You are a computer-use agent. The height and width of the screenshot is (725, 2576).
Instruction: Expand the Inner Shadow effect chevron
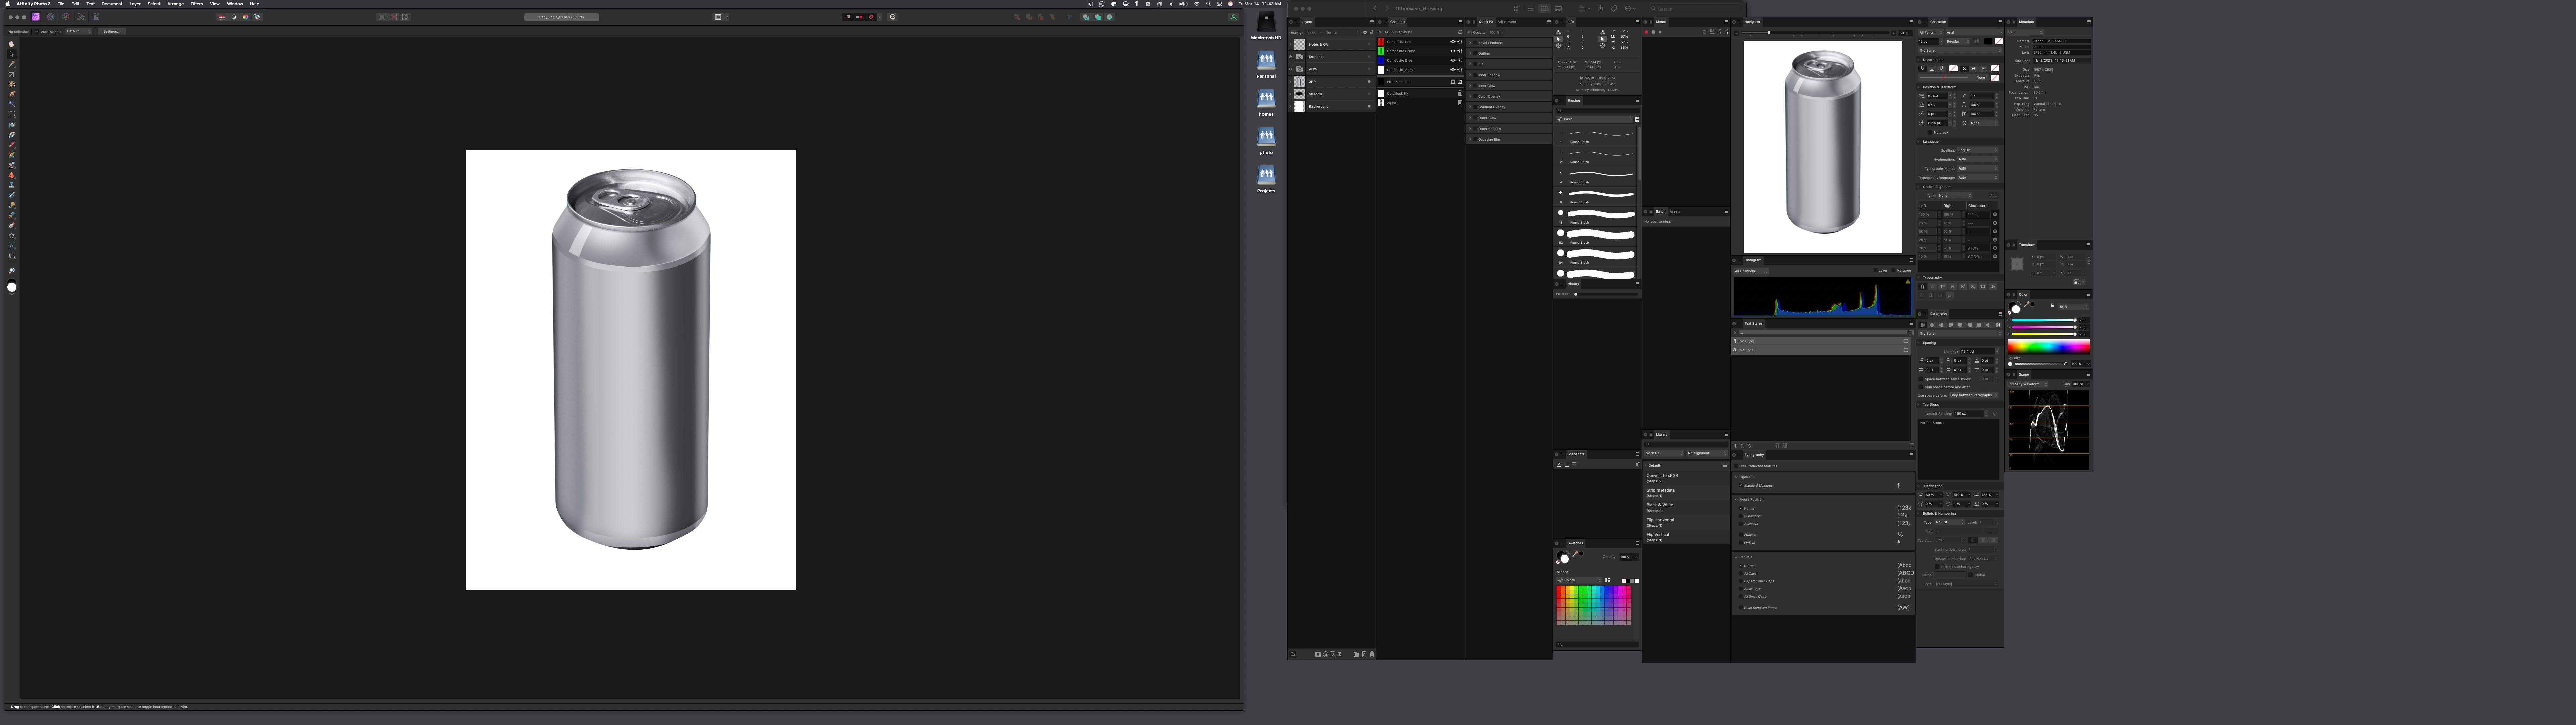click(1470, 75)
